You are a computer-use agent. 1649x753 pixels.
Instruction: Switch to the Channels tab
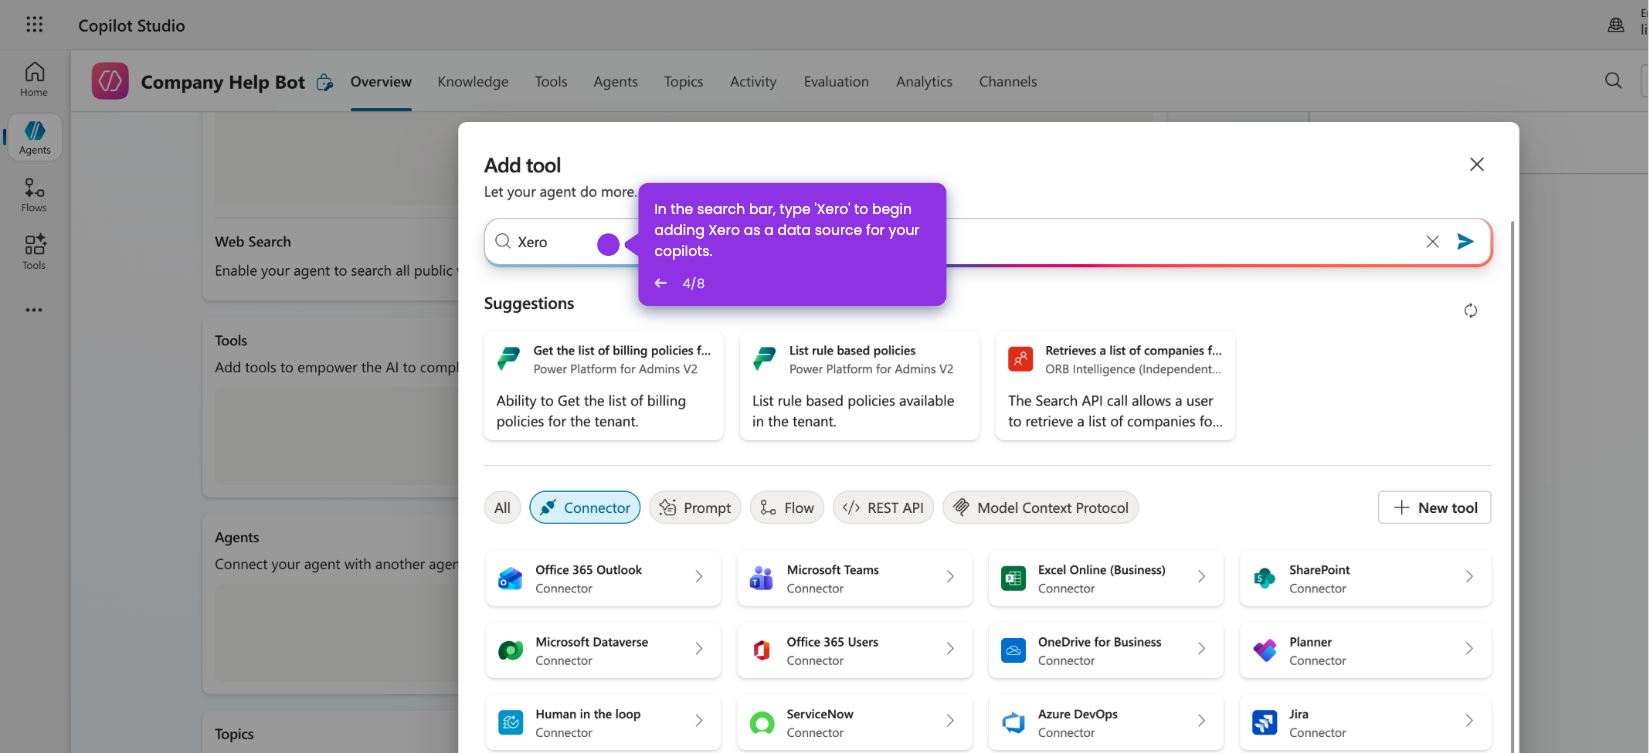point(1008,82)
